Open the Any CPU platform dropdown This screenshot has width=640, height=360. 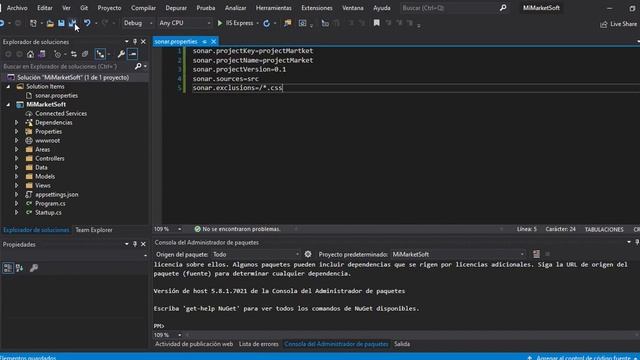184,23
